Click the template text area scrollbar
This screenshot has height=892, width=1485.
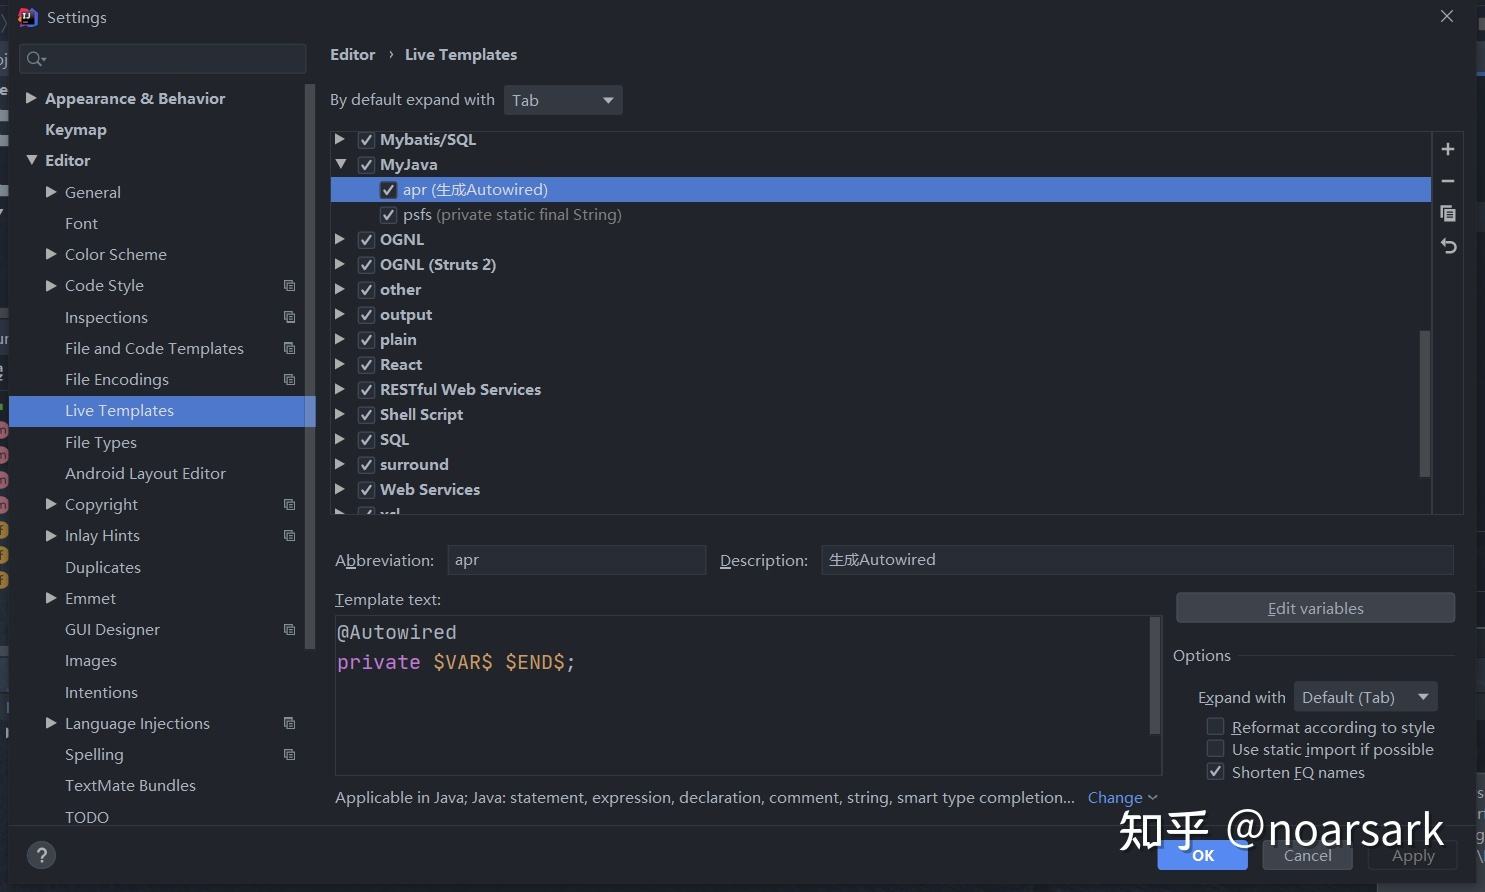coord(1155,675)
